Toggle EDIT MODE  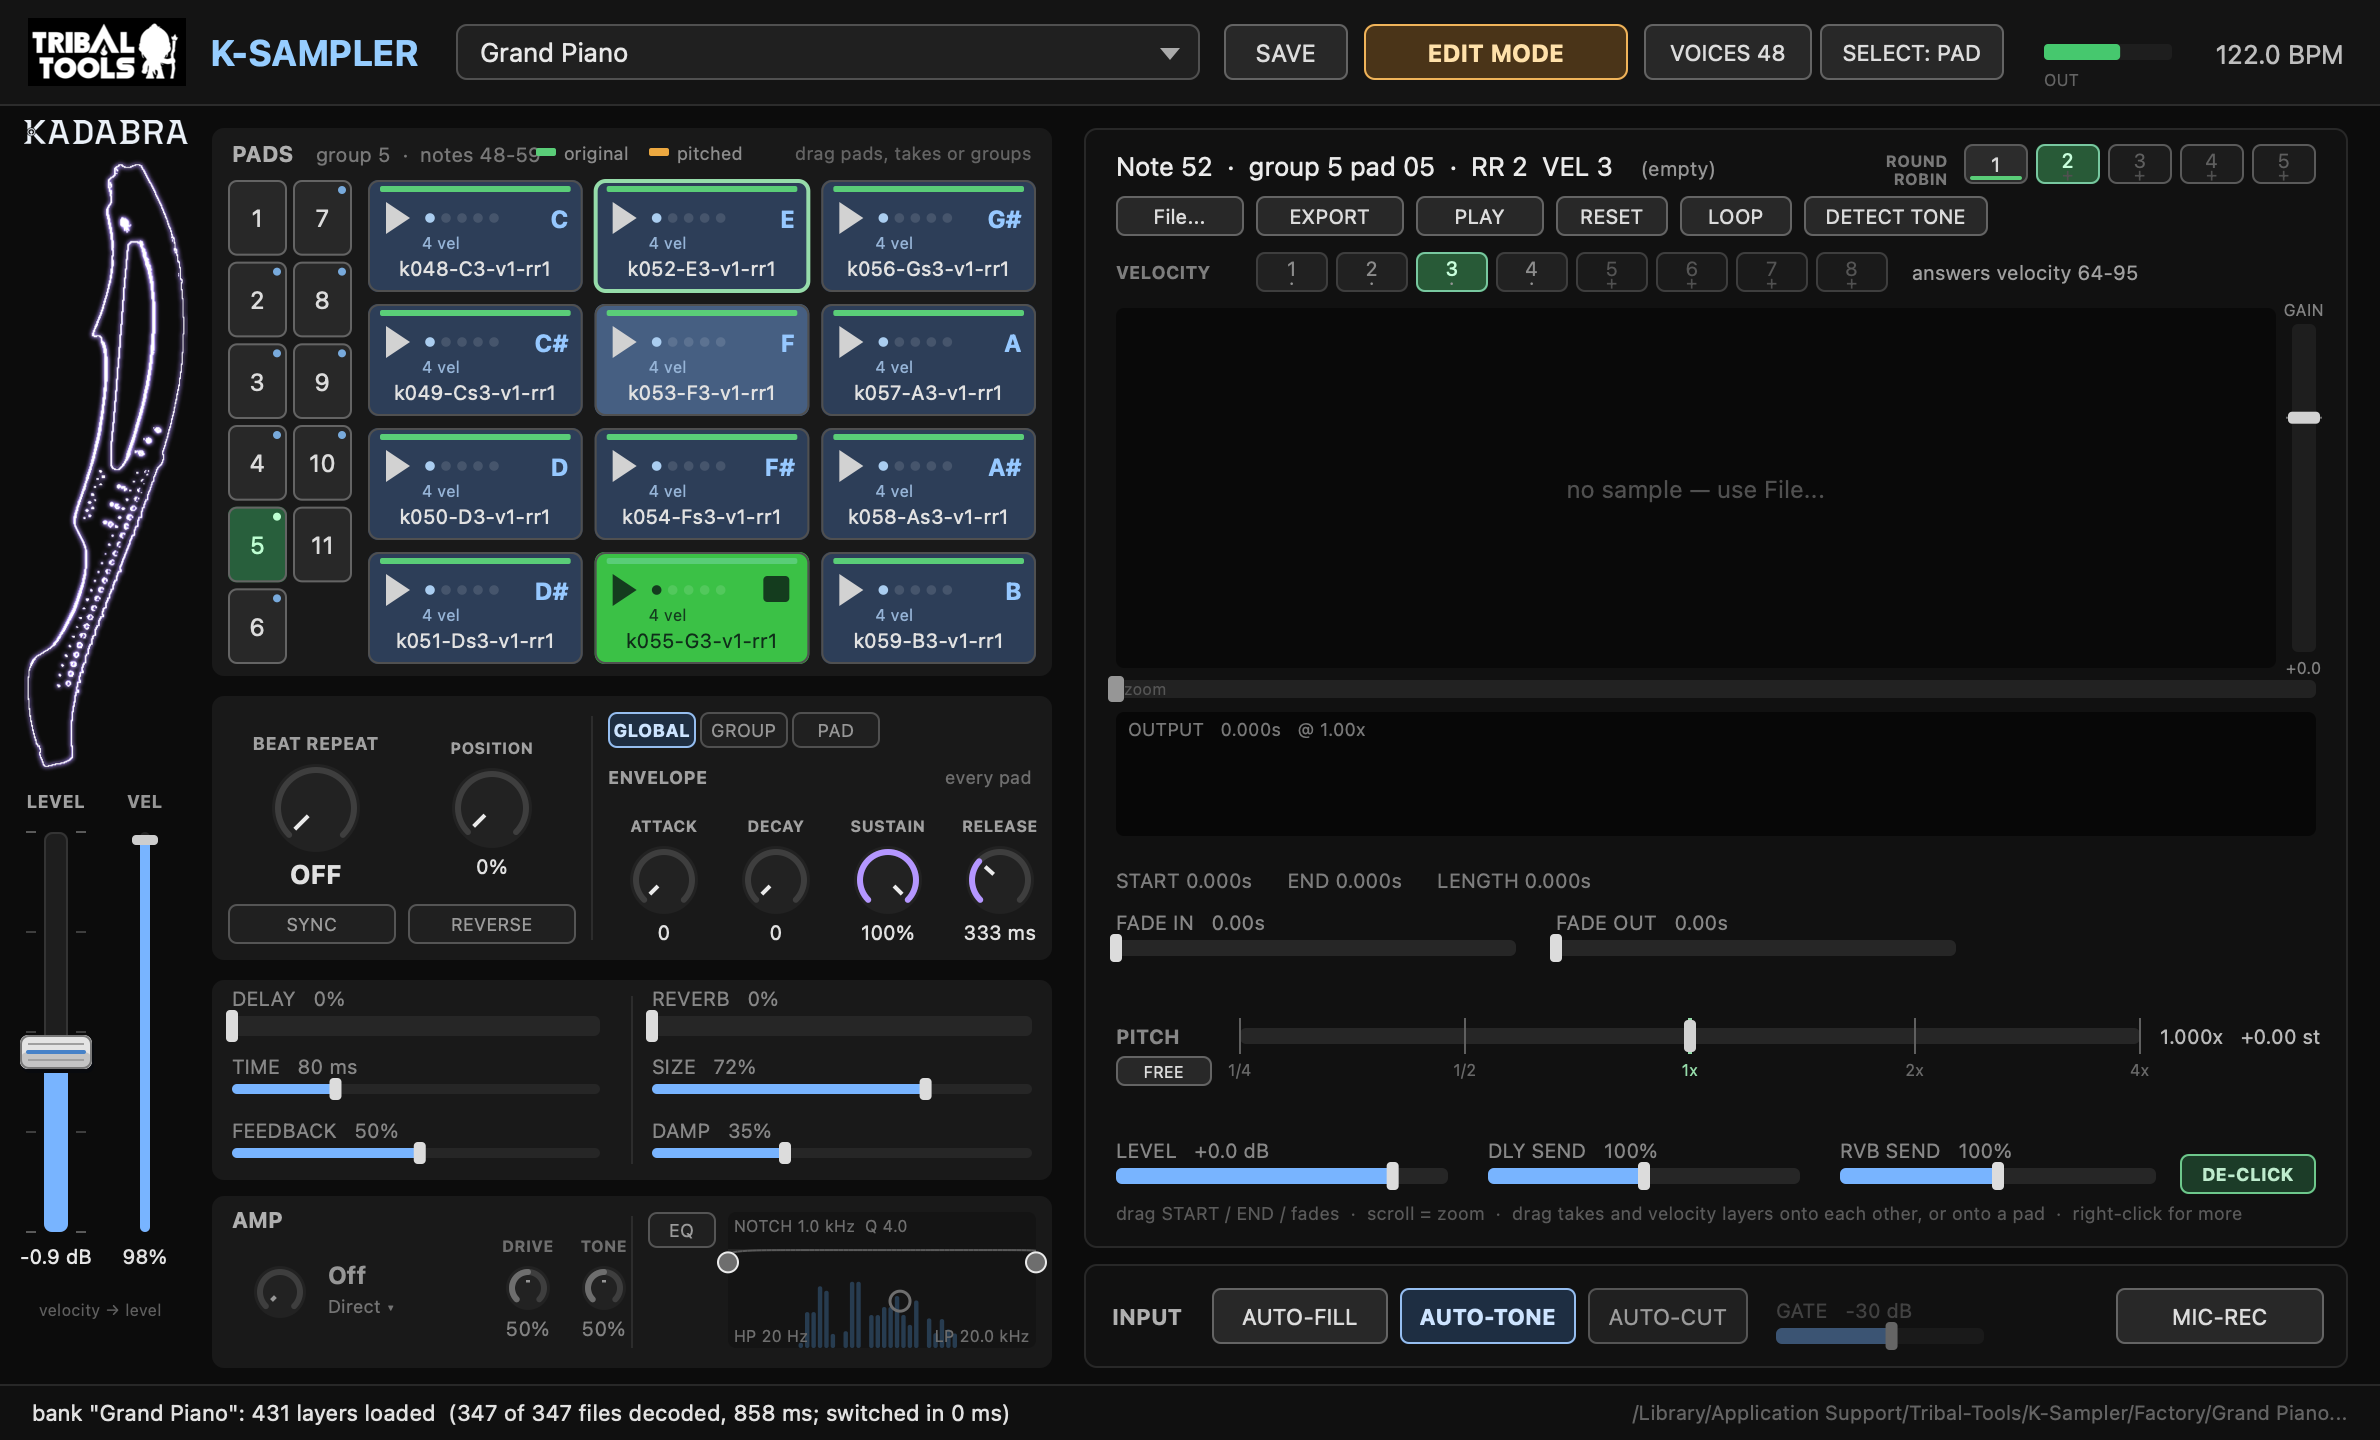pyautogui.click(x=1495, y=53)
